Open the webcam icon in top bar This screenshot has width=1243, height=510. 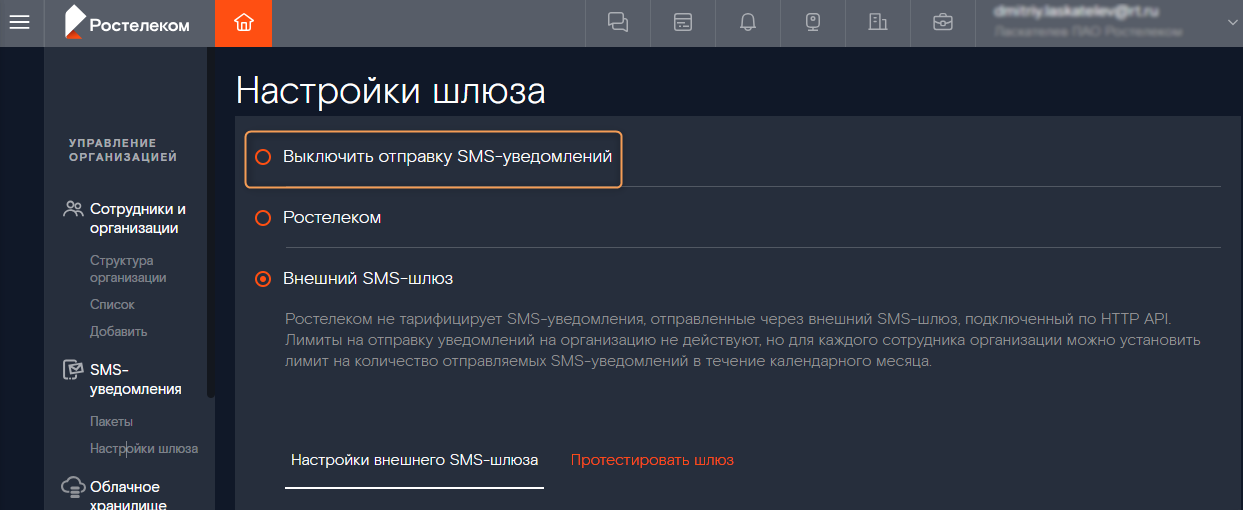(x=813, y=23)
